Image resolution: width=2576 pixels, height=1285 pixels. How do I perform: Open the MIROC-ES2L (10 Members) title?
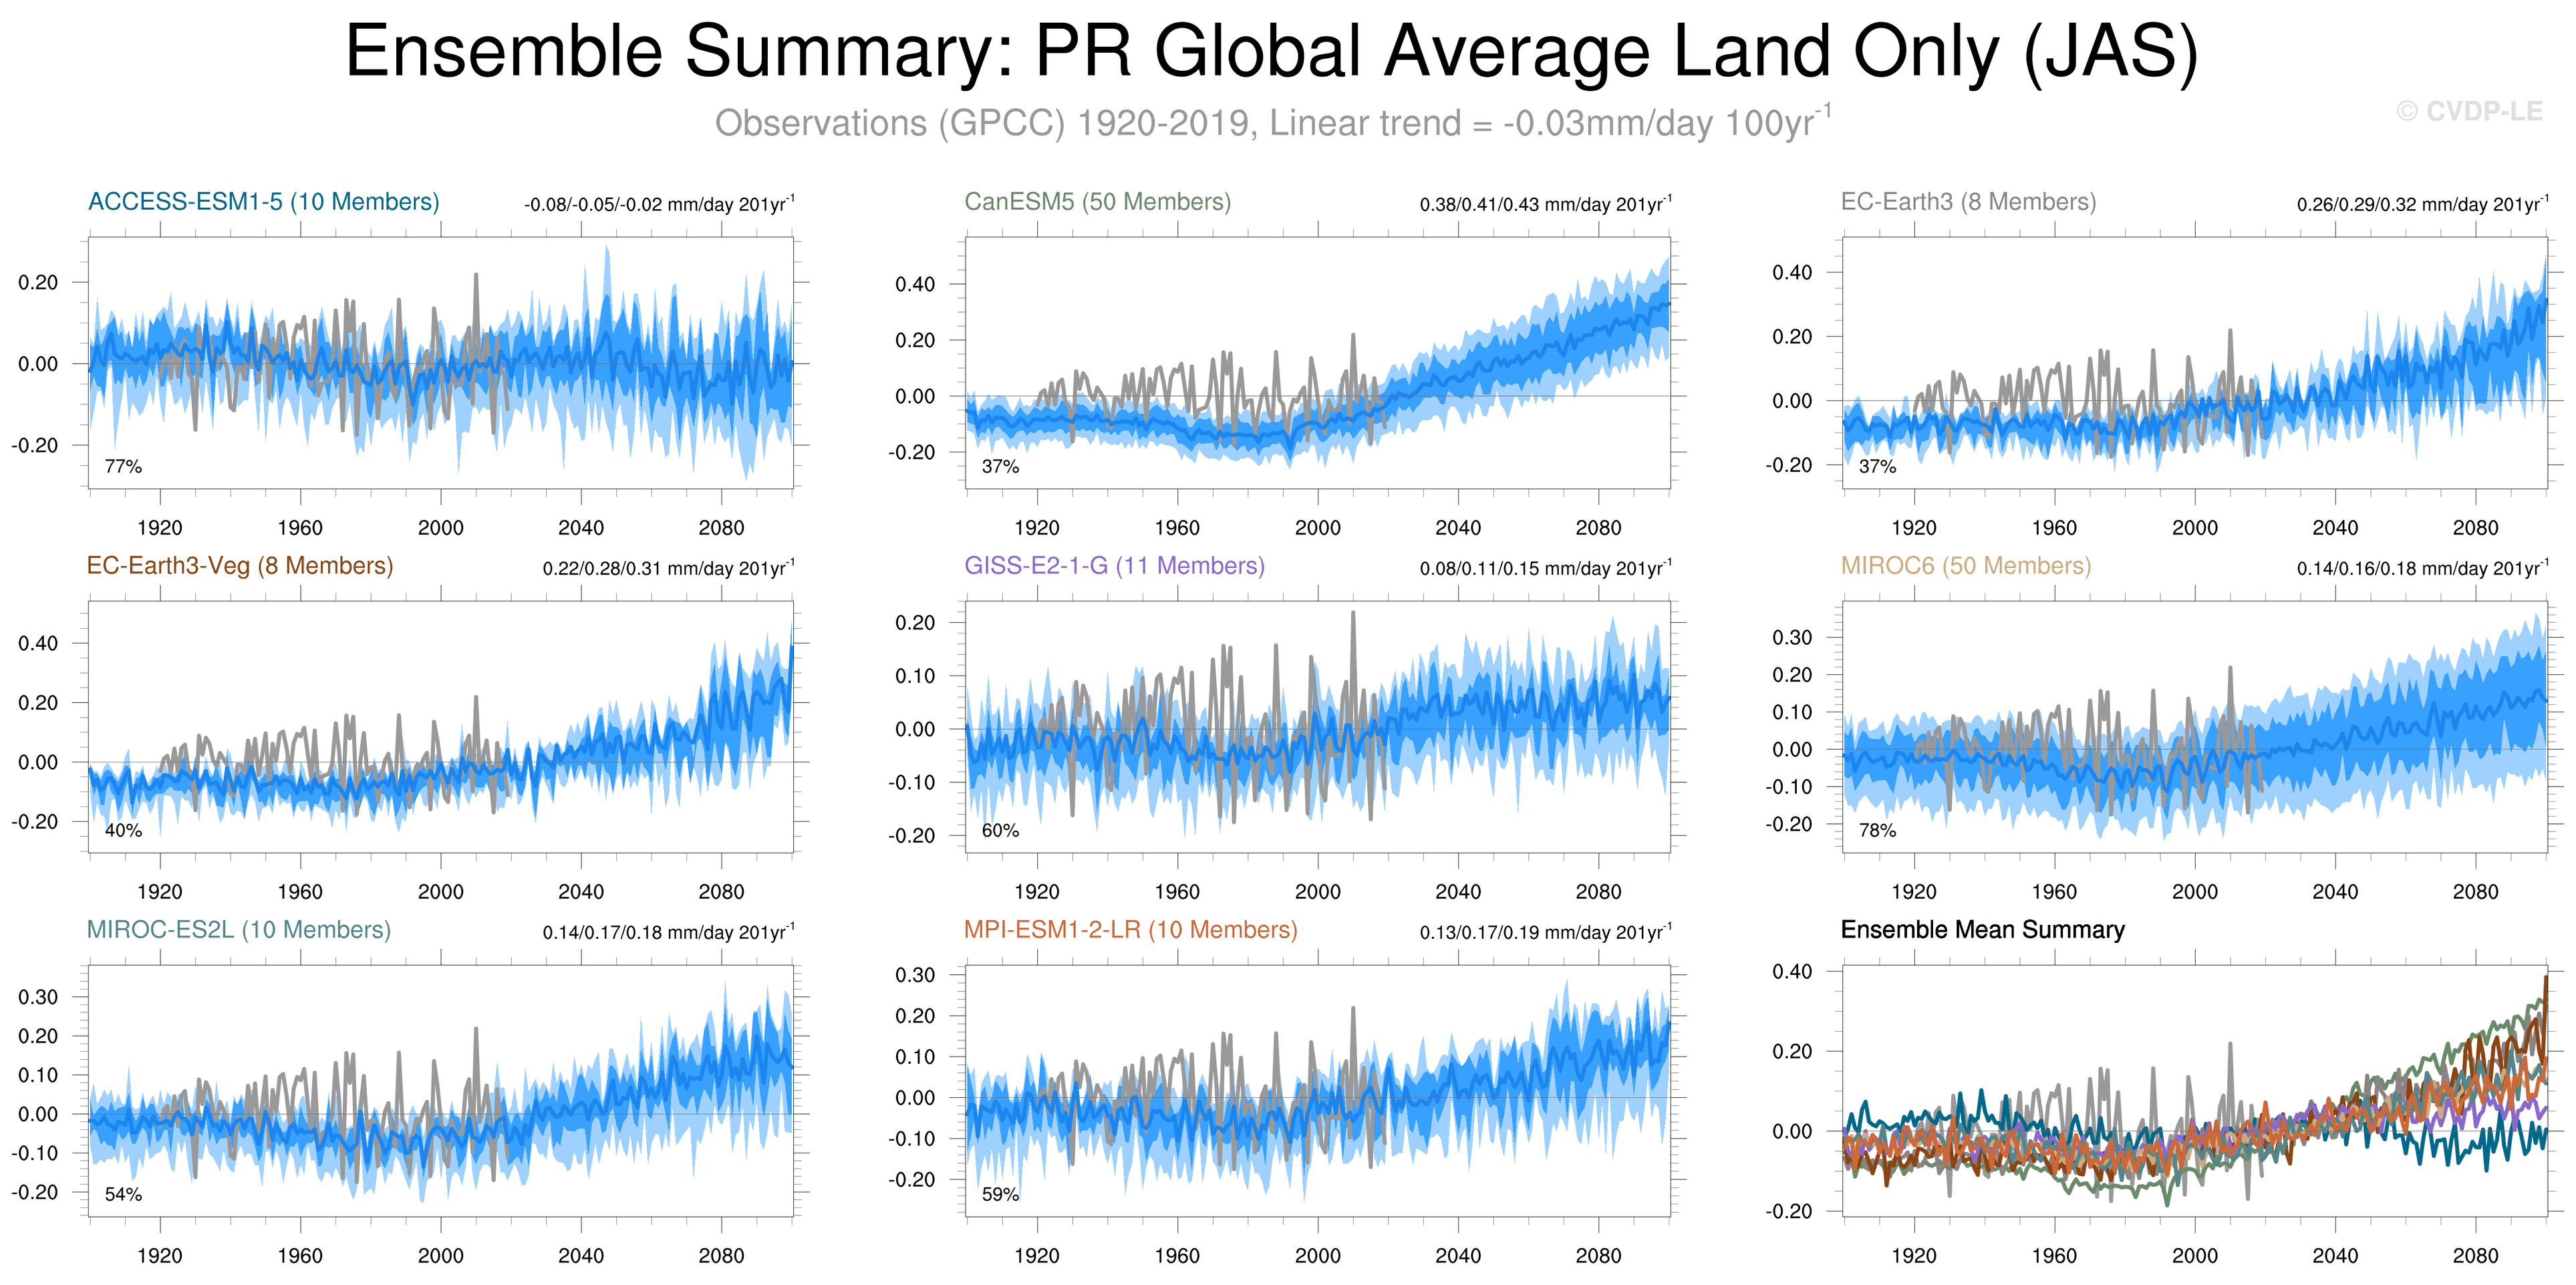tap(238, 930)
